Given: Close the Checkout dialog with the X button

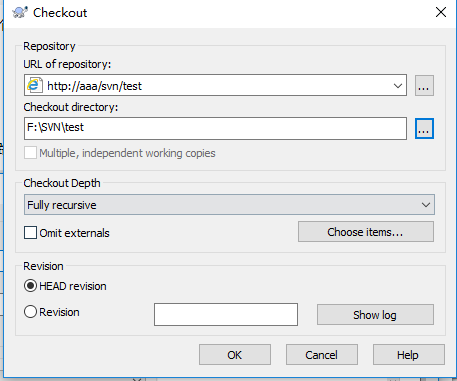Looking at the screenshot, I should (x=441, y=12).
